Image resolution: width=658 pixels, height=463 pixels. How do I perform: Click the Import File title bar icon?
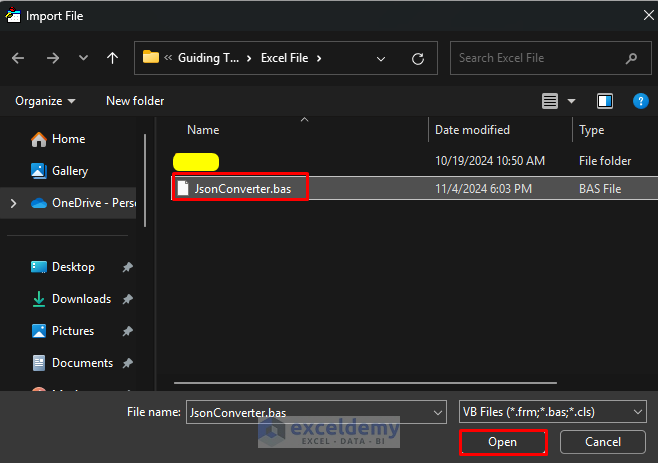click(x=13, y=15)
